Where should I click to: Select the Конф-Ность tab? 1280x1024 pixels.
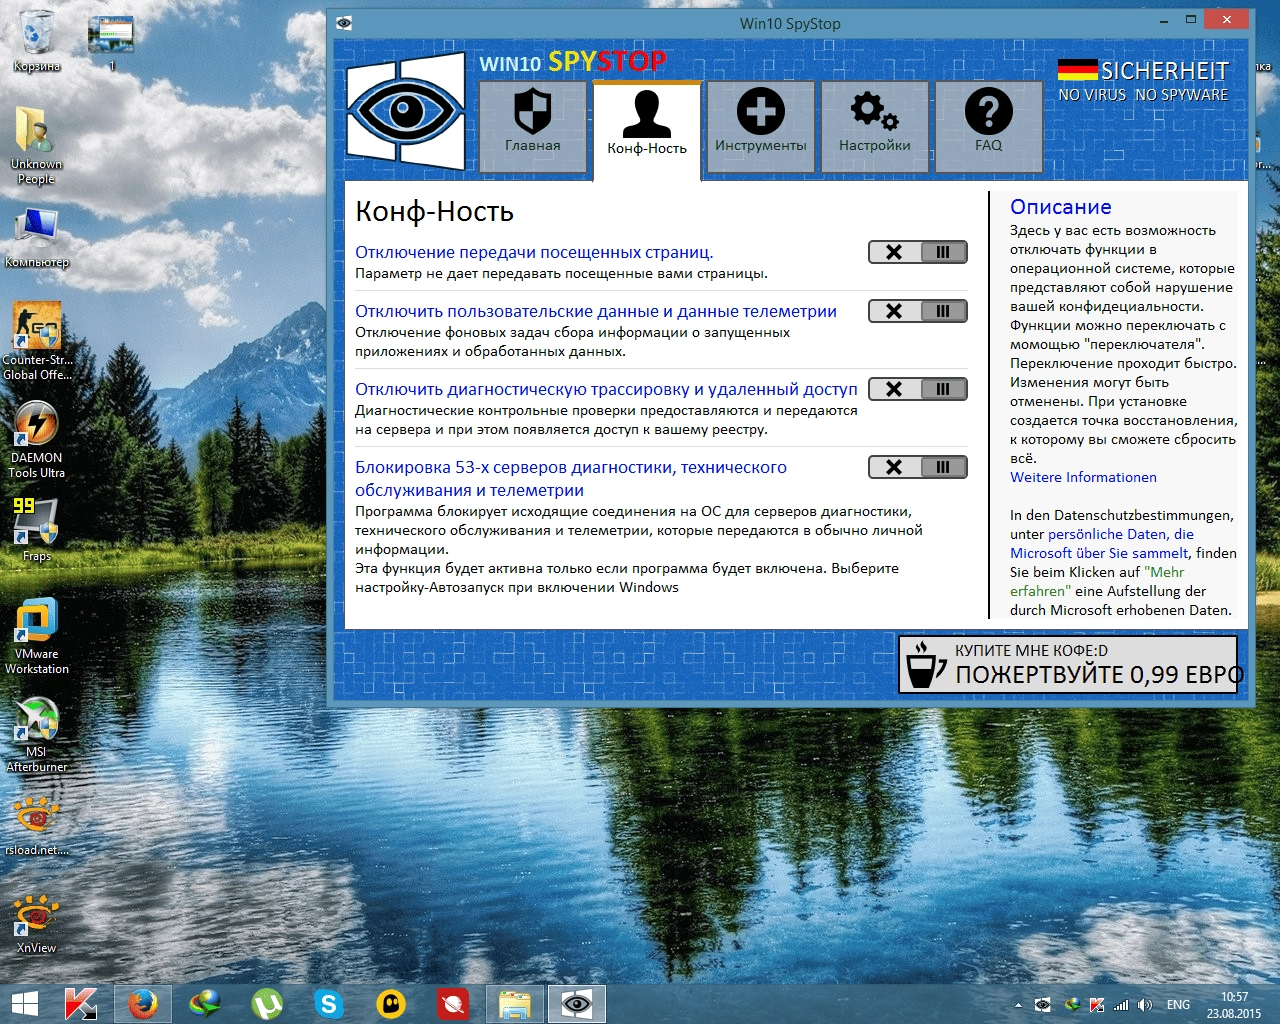click(x=647, y=130)
